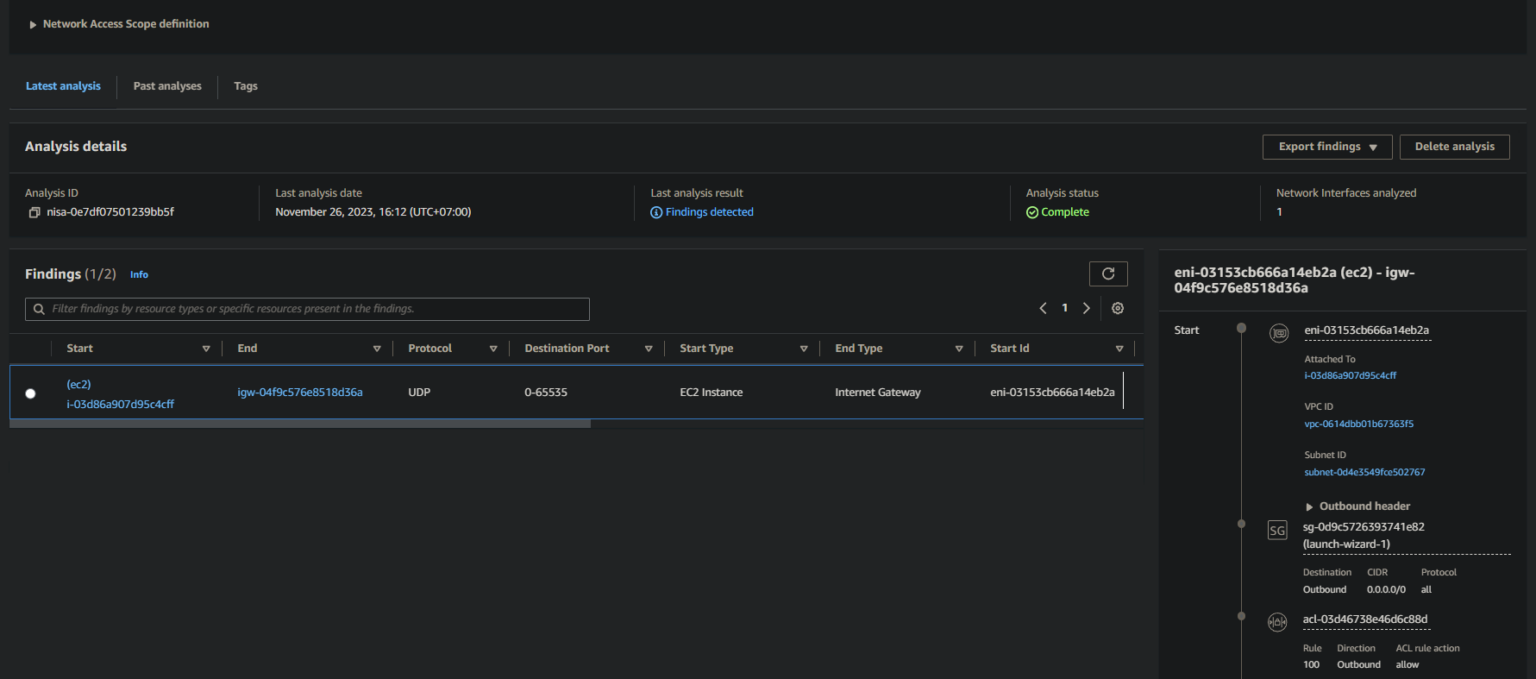Click the horizontal scrollbar under findings table
This screenshot has width=1536, height=679.
[300, 424]
